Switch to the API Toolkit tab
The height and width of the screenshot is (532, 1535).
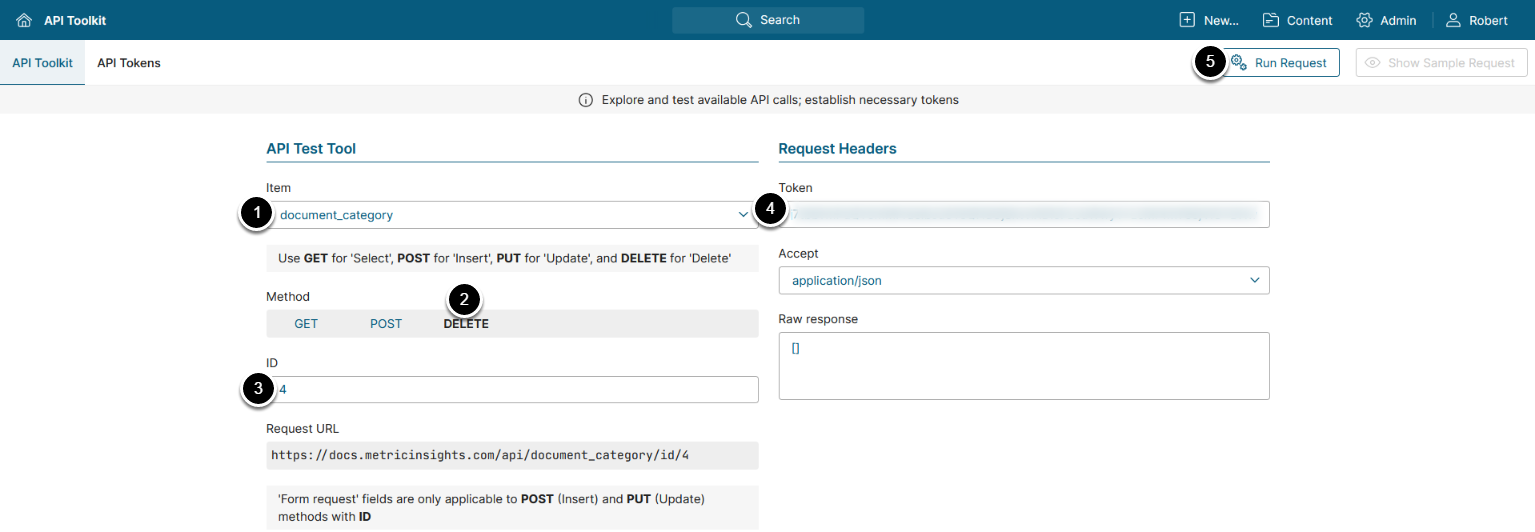[42, 63]
